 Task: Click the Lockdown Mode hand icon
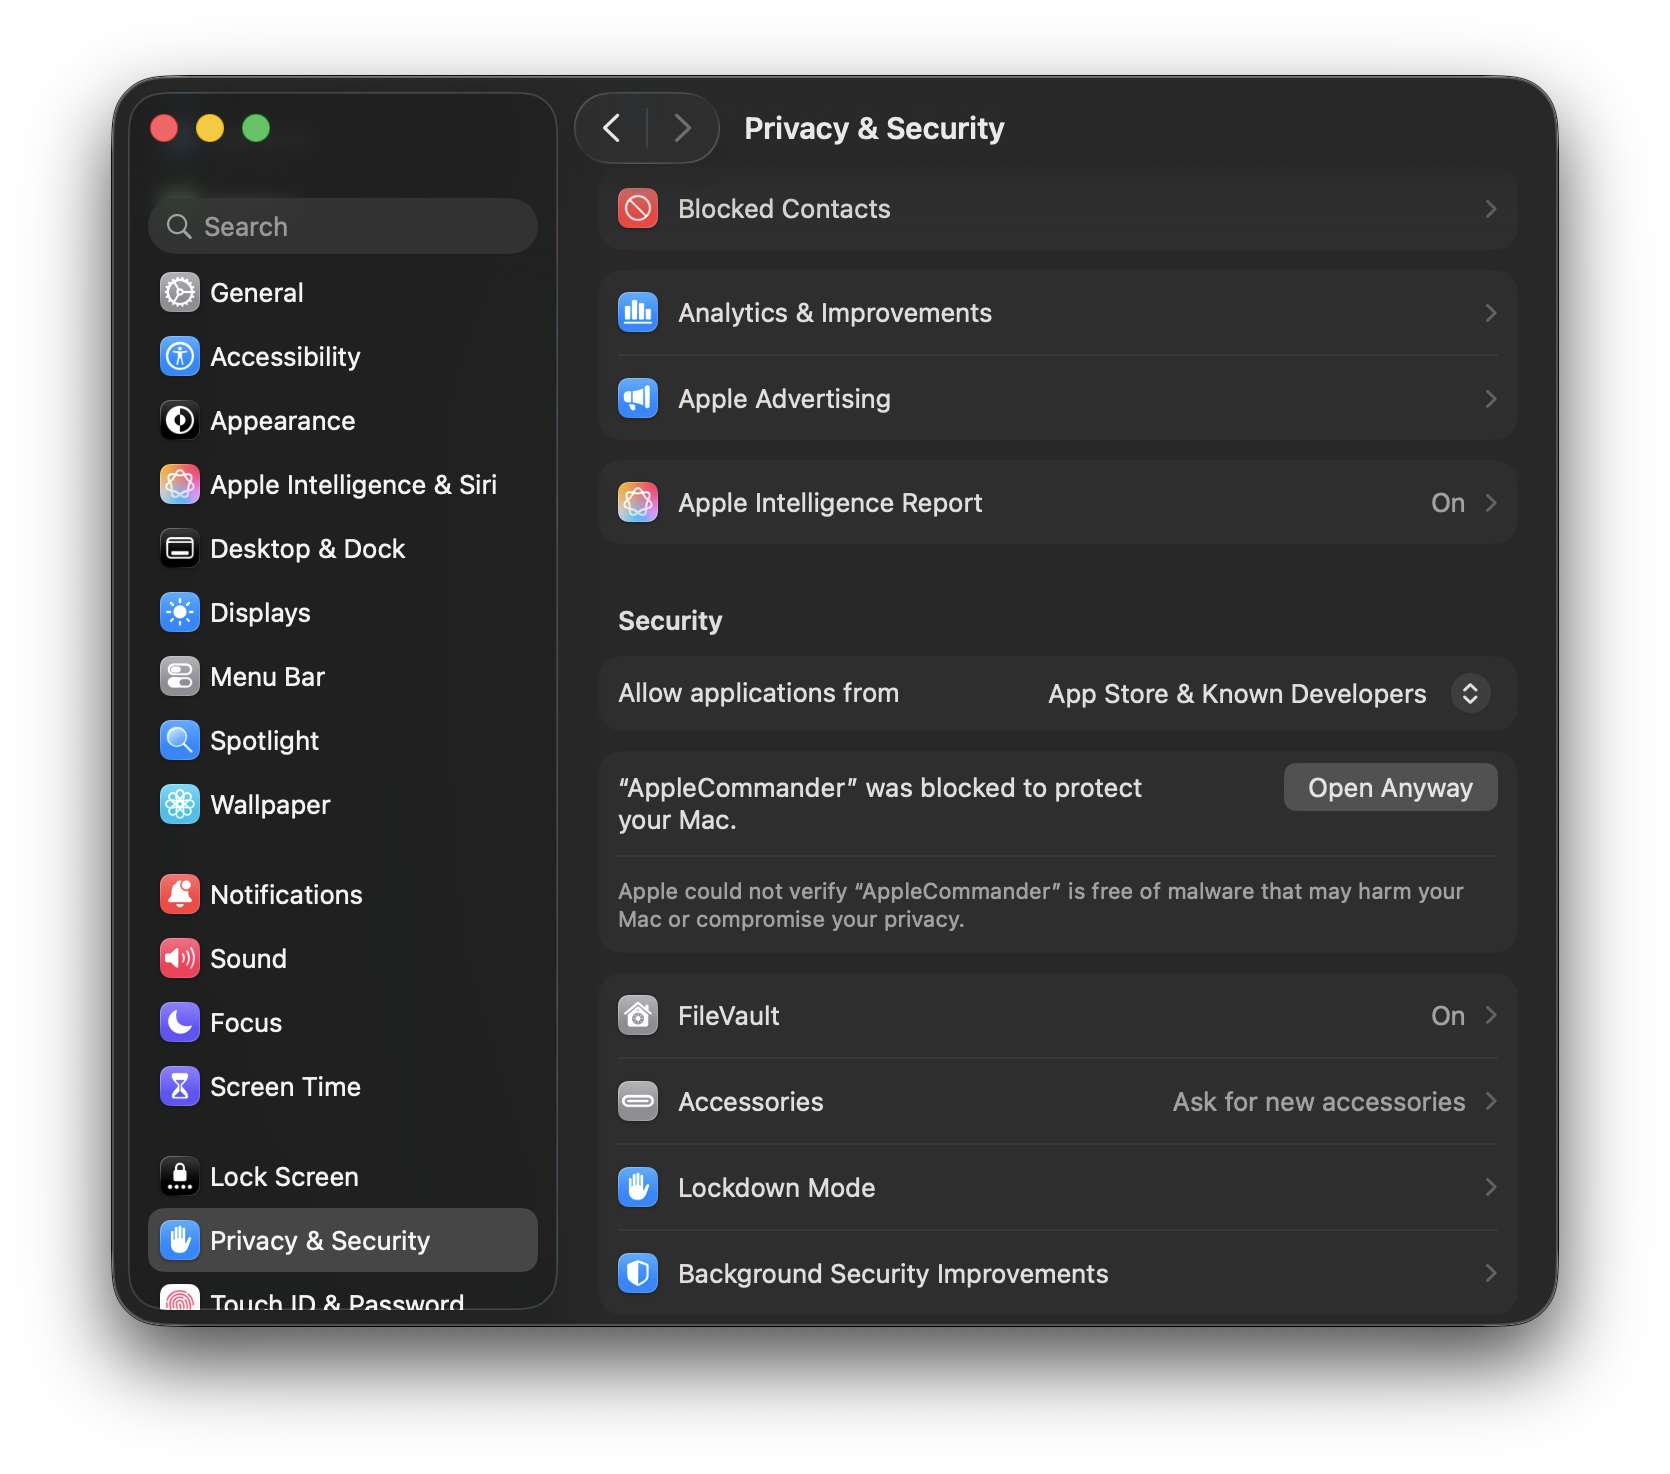(x=638, y=1188)
